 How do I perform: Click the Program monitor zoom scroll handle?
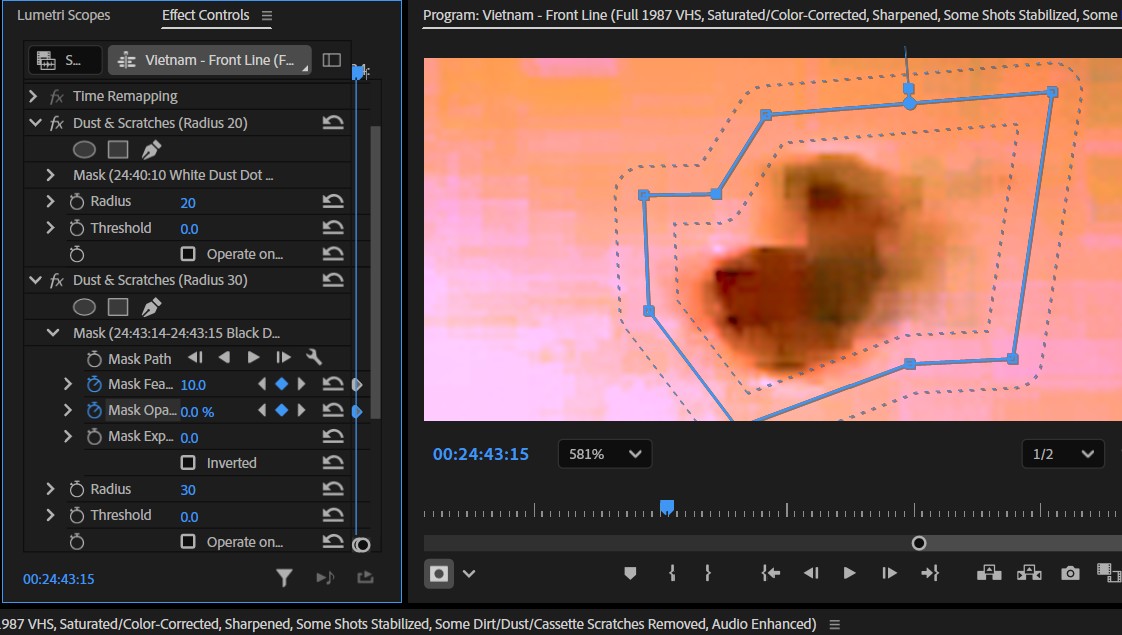tap(919, 543)
